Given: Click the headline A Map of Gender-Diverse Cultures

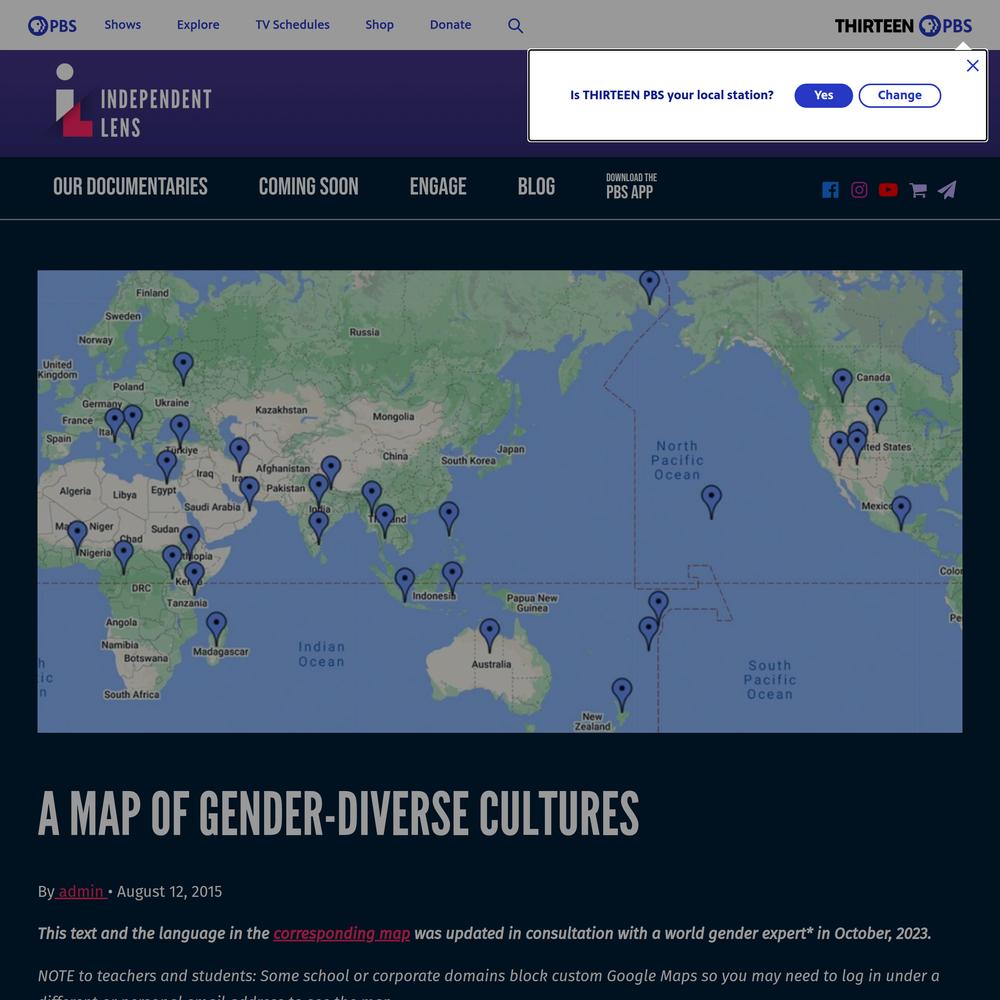Looking at the screenshot, I should click(339, 814).
